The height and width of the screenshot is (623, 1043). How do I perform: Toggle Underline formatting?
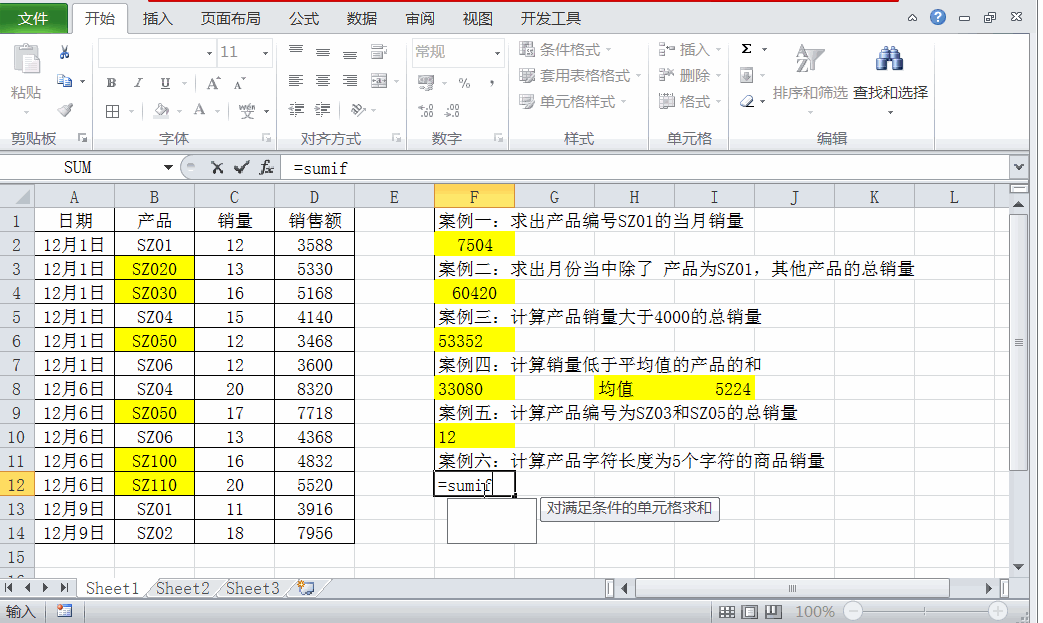(165, 83)
